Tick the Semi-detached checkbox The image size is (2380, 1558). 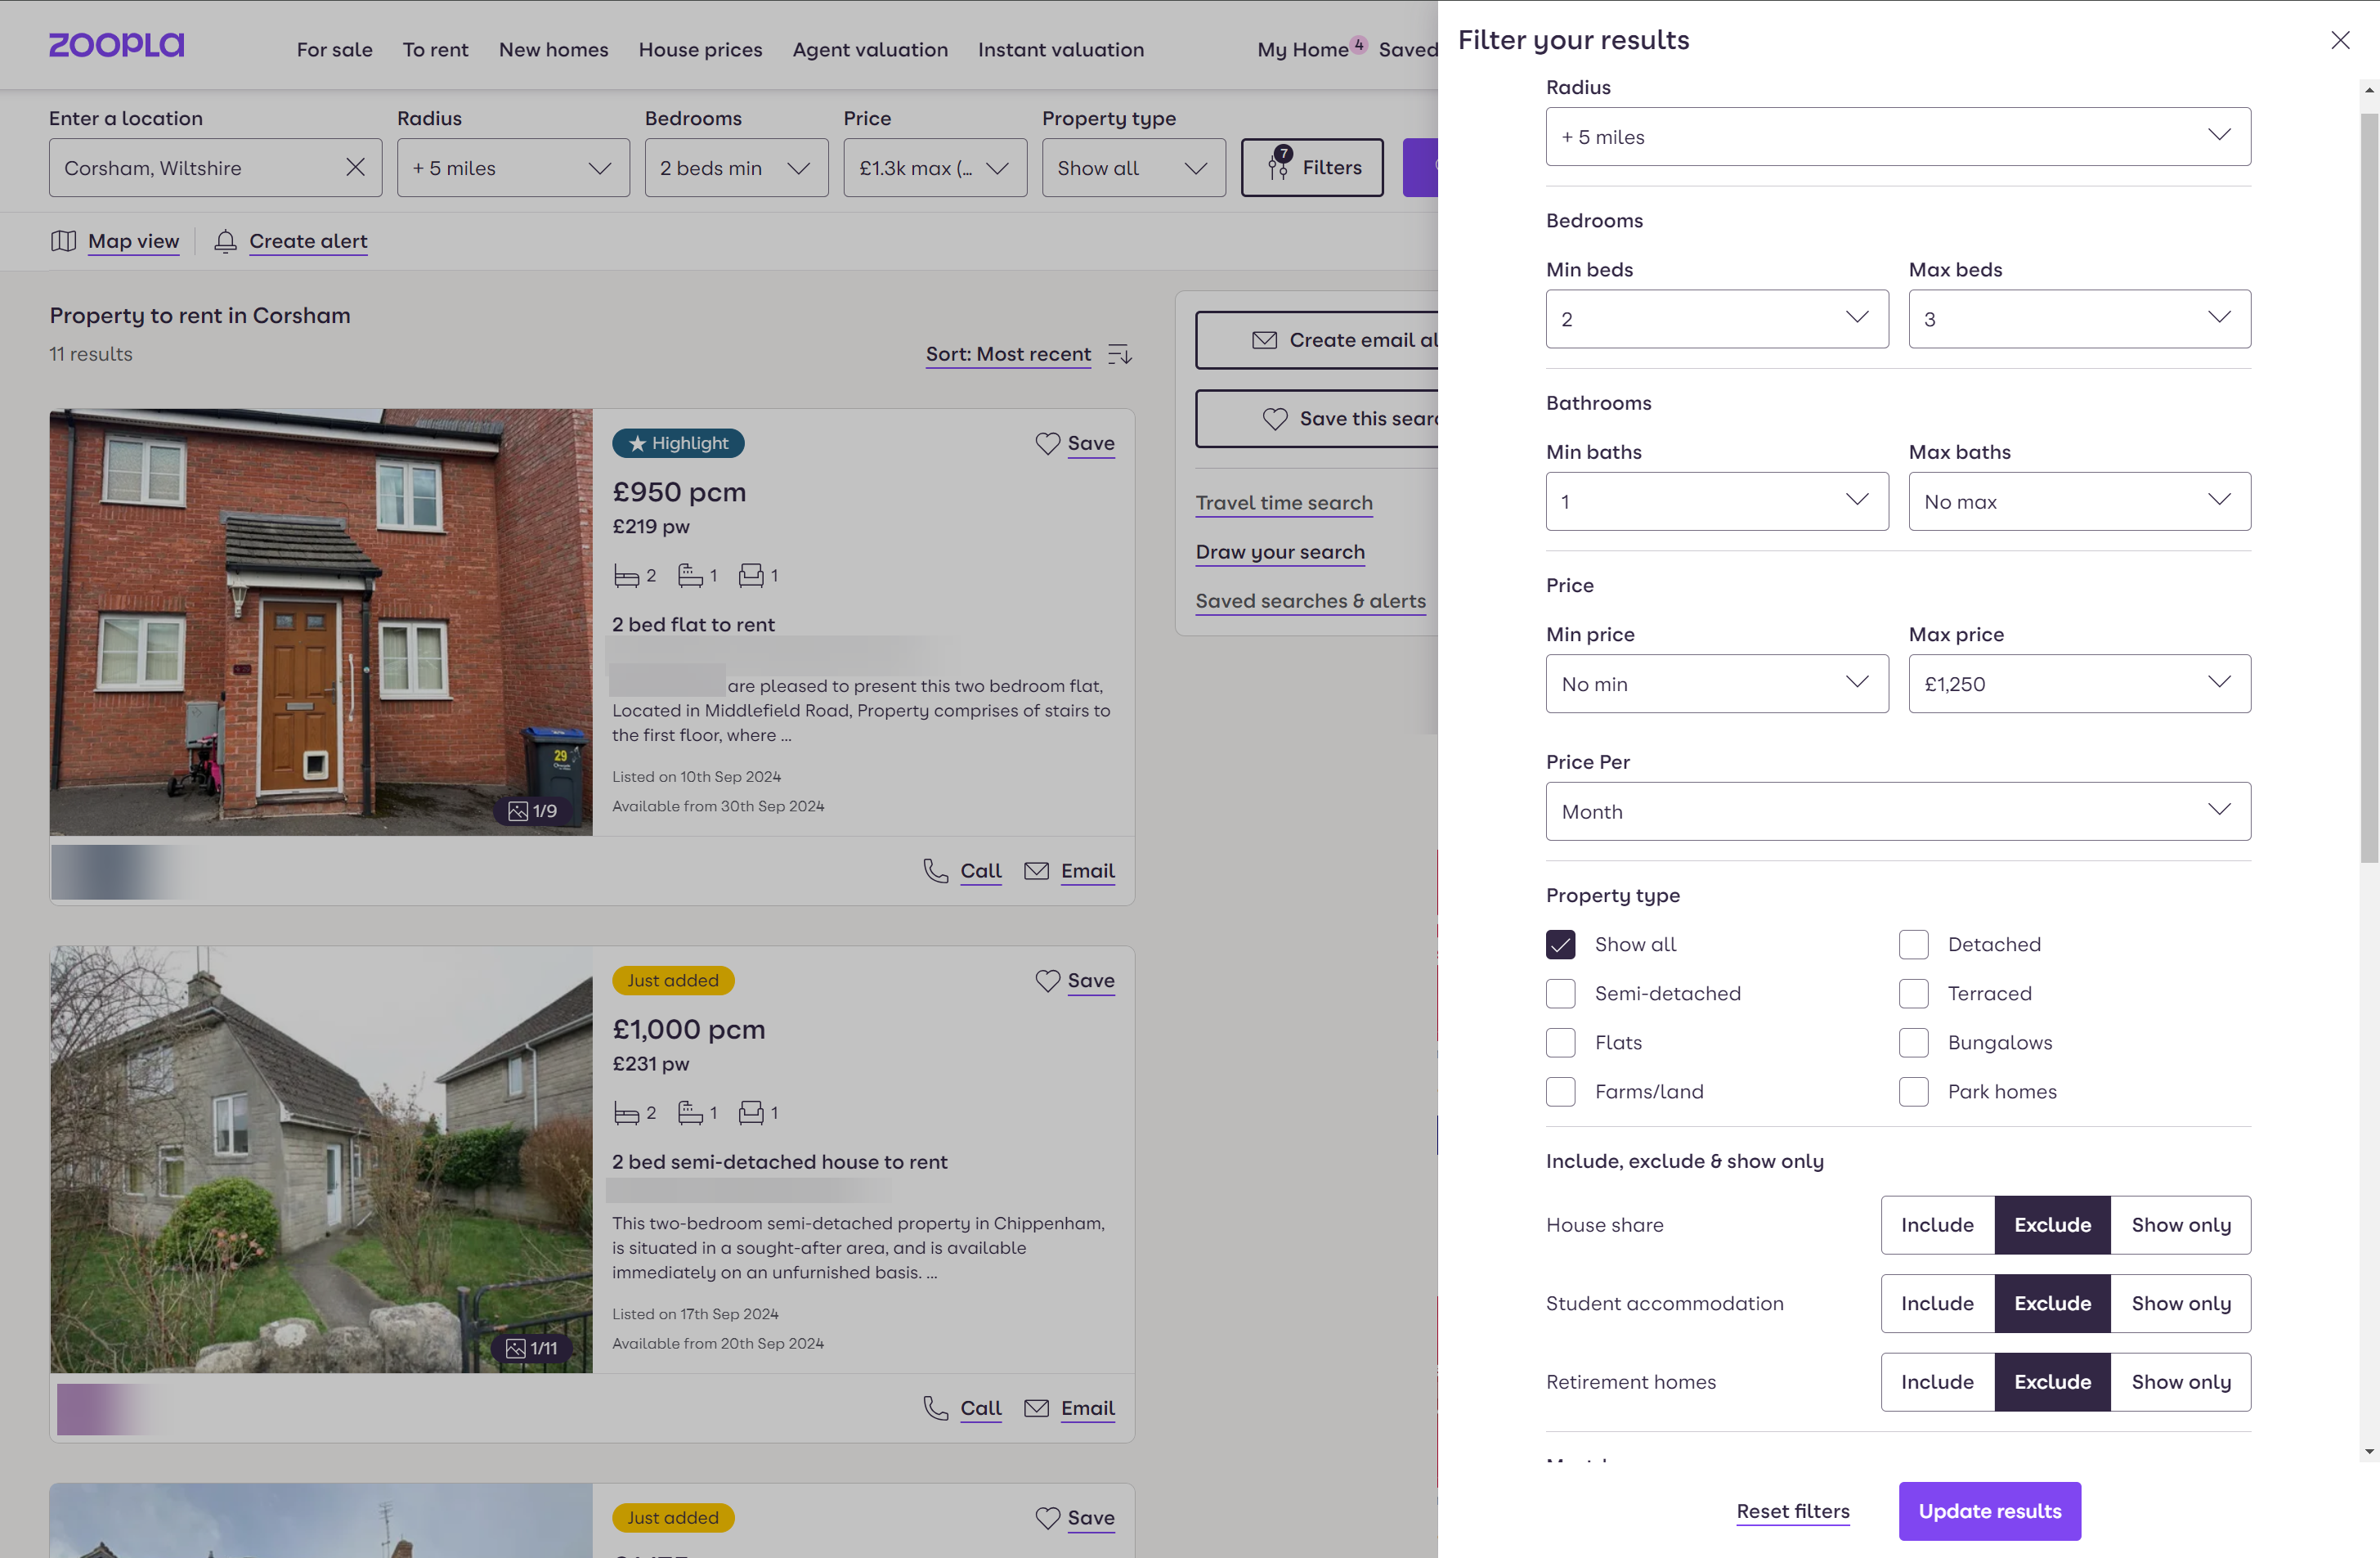point(1560,993)
